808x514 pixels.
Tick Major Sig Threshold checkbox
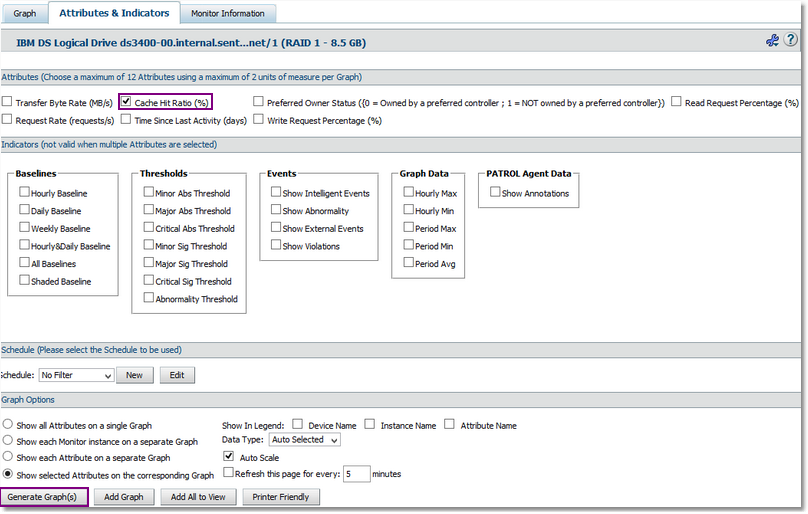148,262
